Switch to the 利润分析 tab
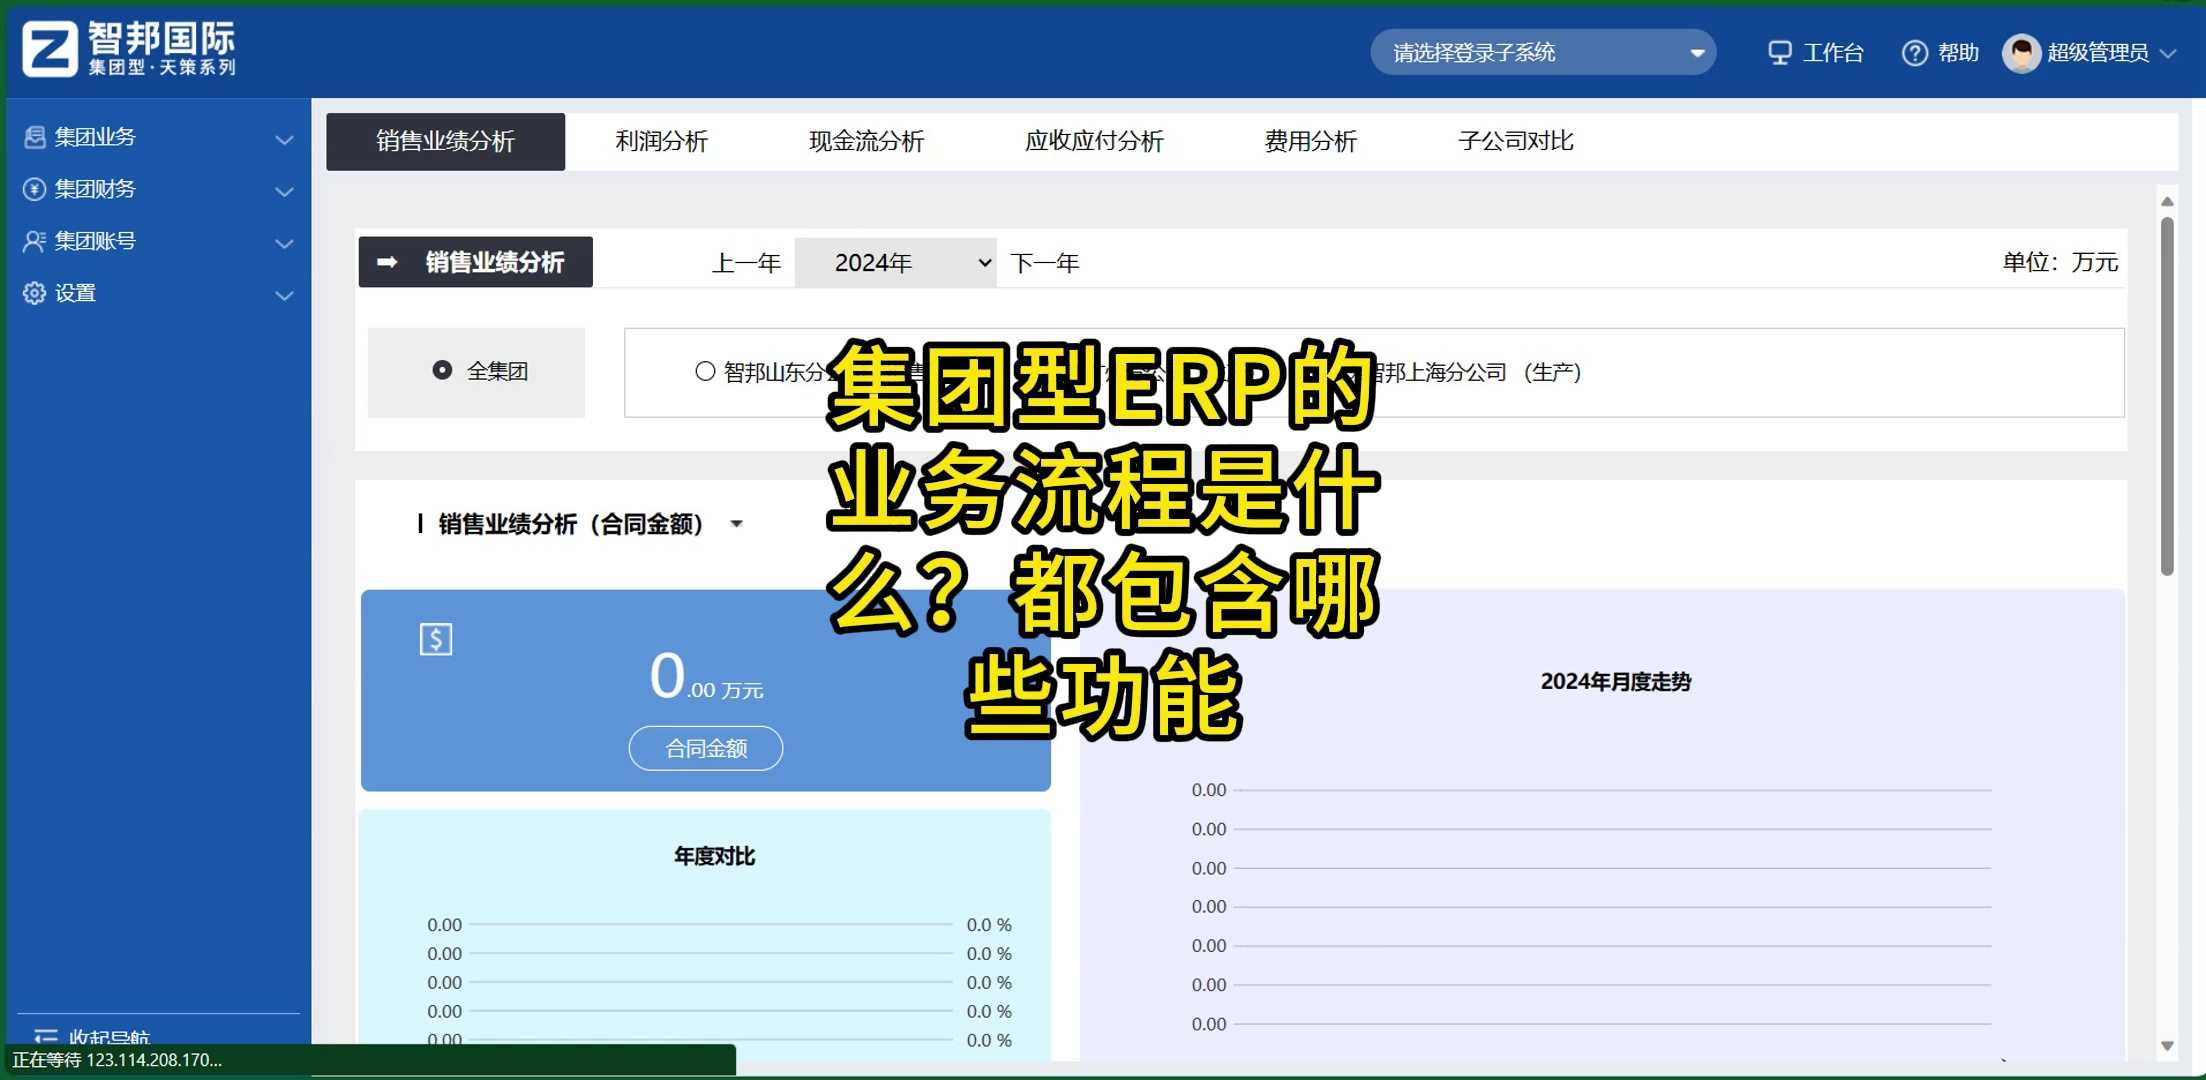 [x=662, y=141]
